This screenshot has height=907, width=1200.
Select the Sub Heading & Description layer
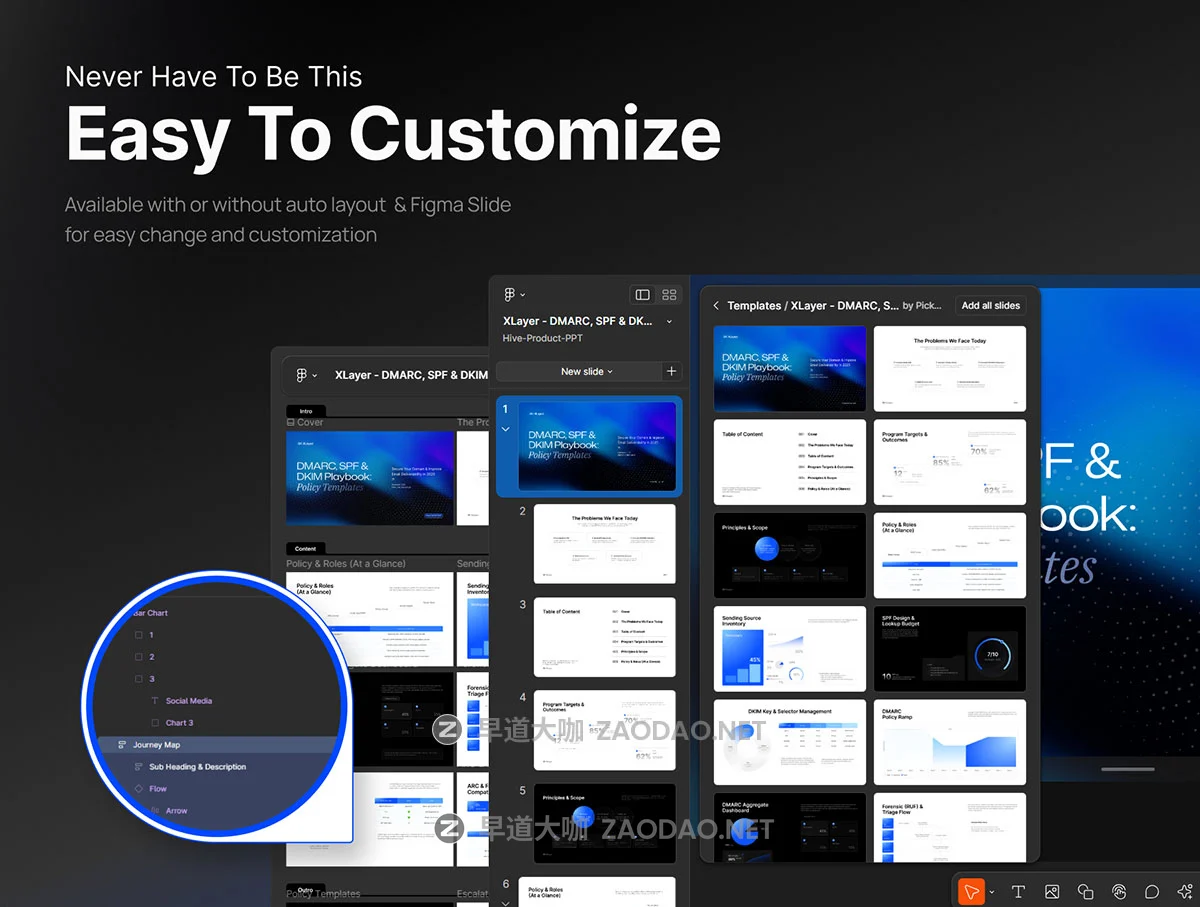197,767
